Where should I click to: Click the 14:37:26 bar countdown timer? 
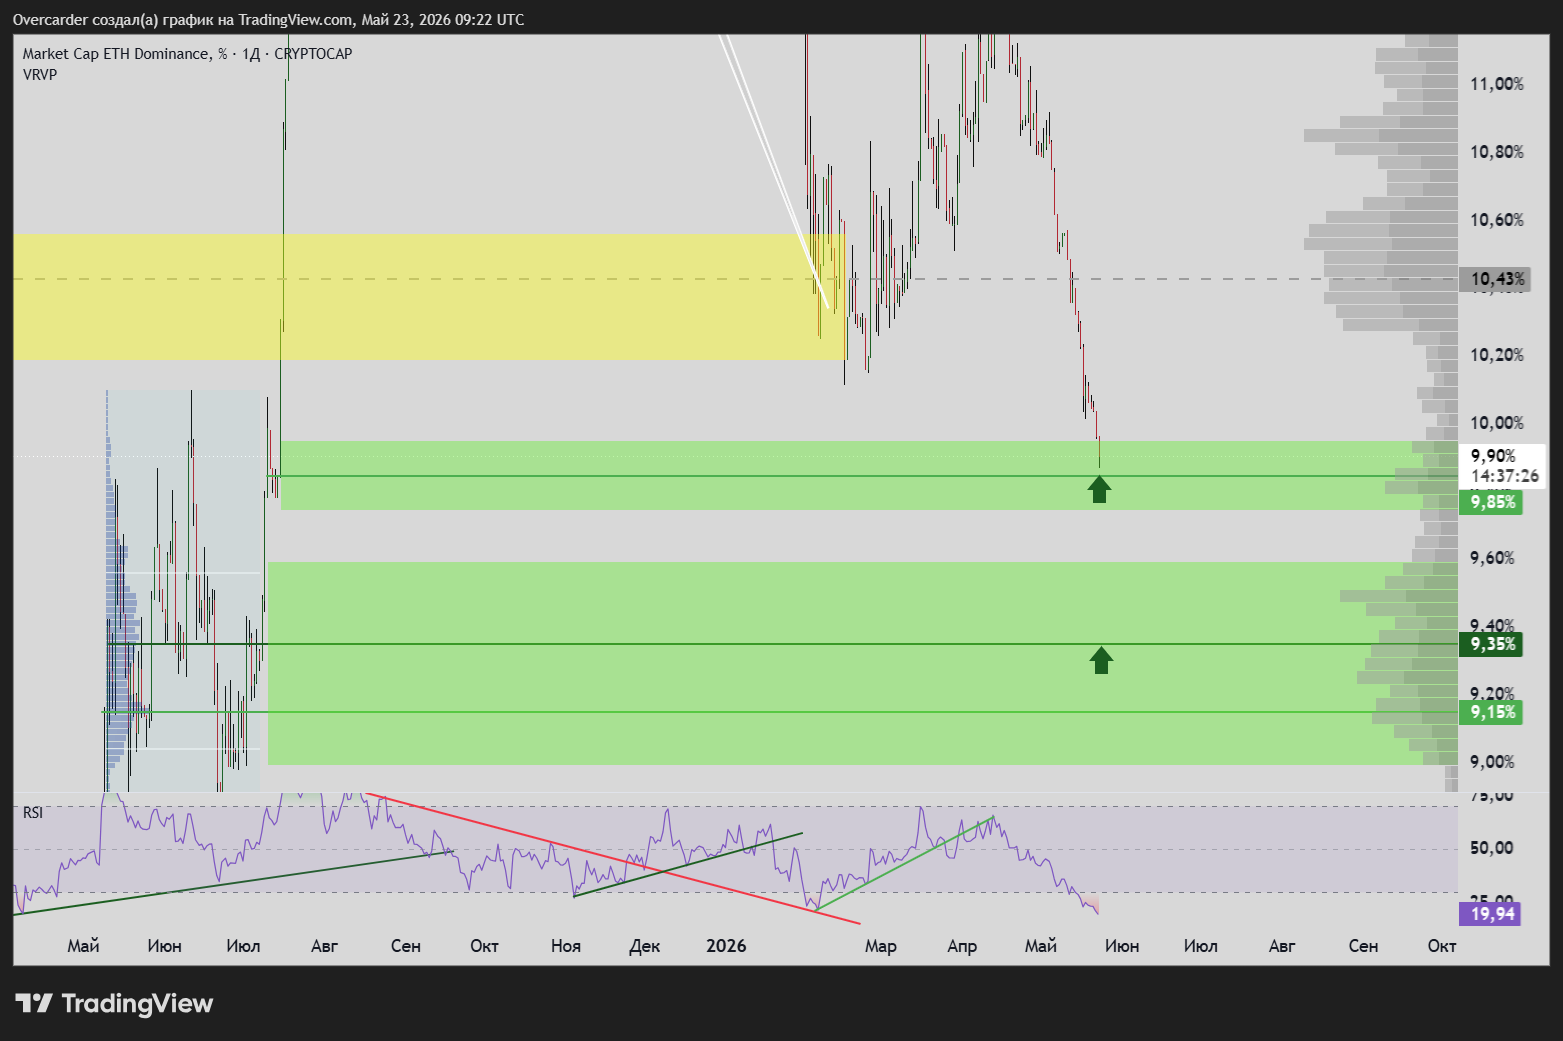[1504, 476]
